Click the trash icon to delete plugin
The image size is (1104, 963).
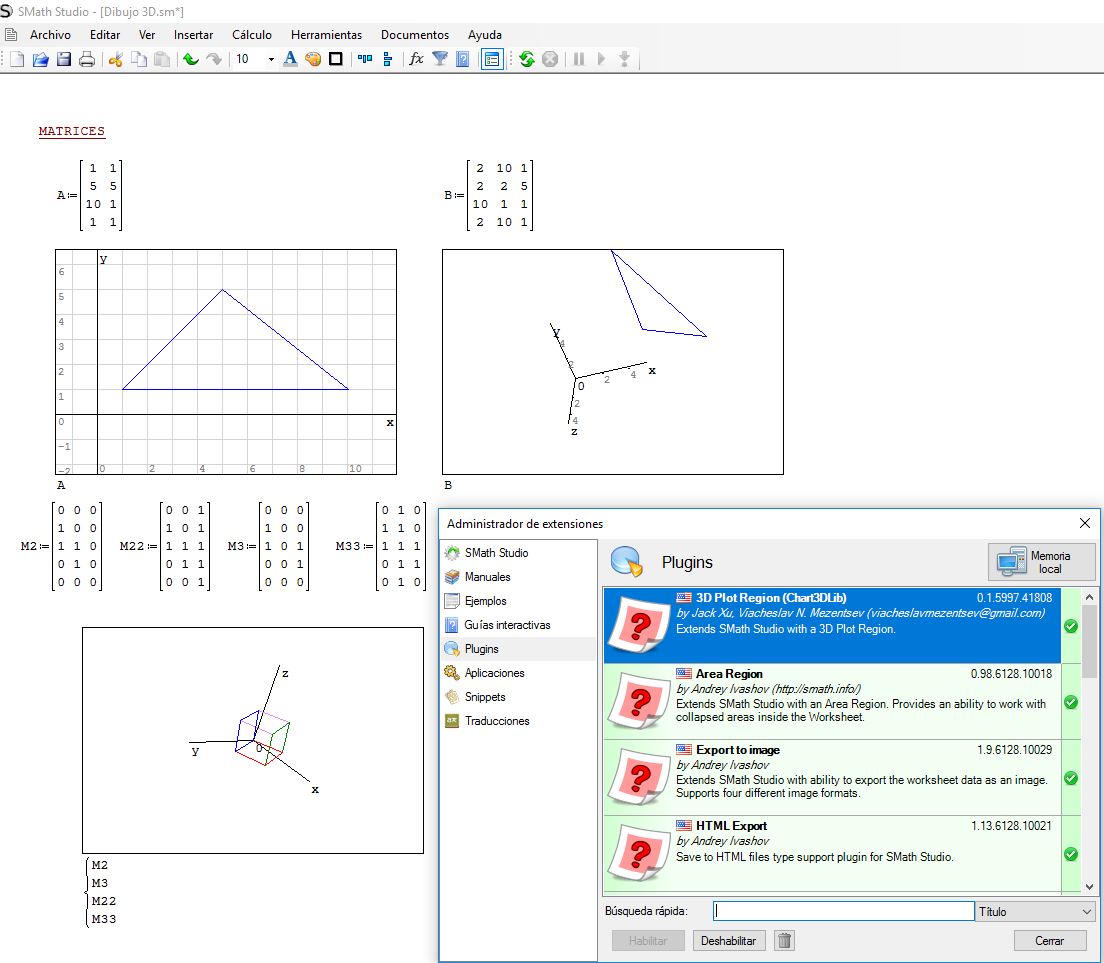point(785,940)
